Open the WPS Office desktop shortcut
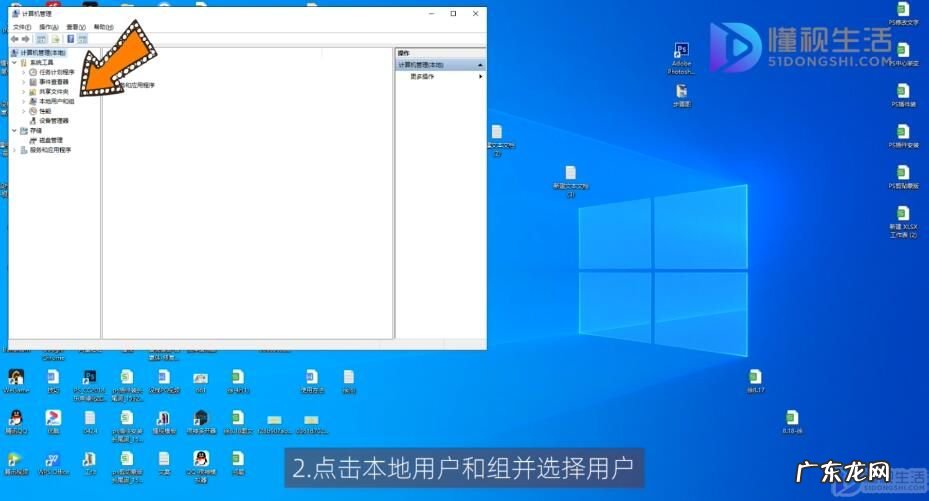The height and width of the screenshot is (501, 929). point(53,464)
